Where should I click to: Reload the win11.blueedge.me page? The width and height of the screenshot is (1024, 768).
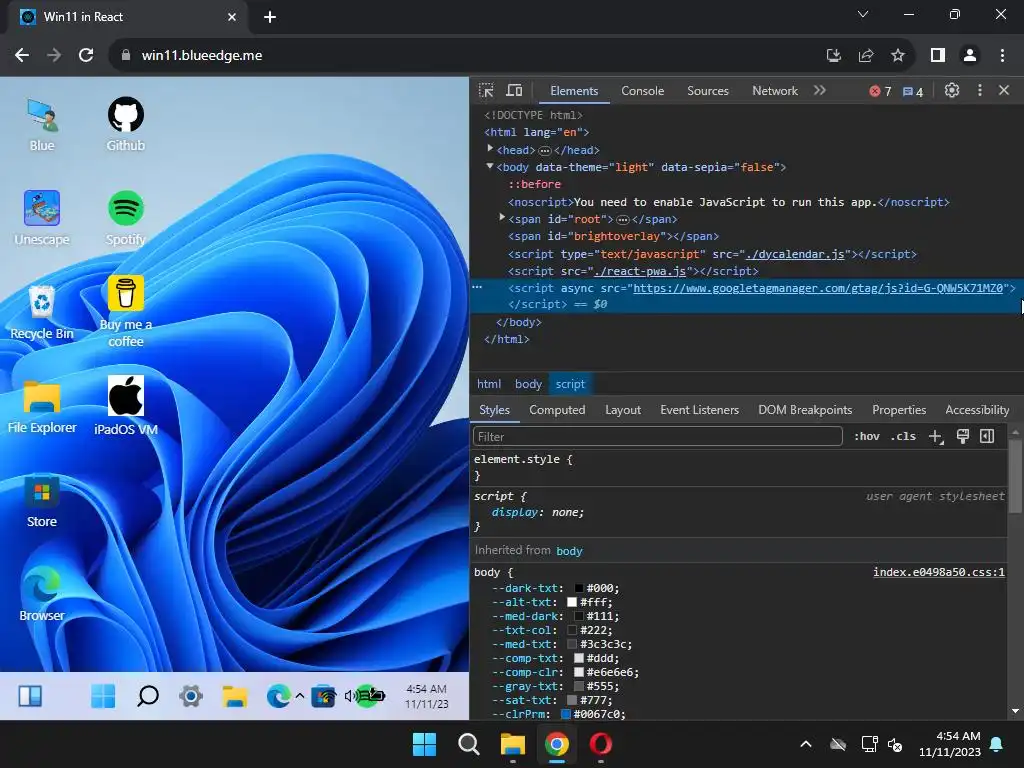pyautogui.click(x=86, y=56)
